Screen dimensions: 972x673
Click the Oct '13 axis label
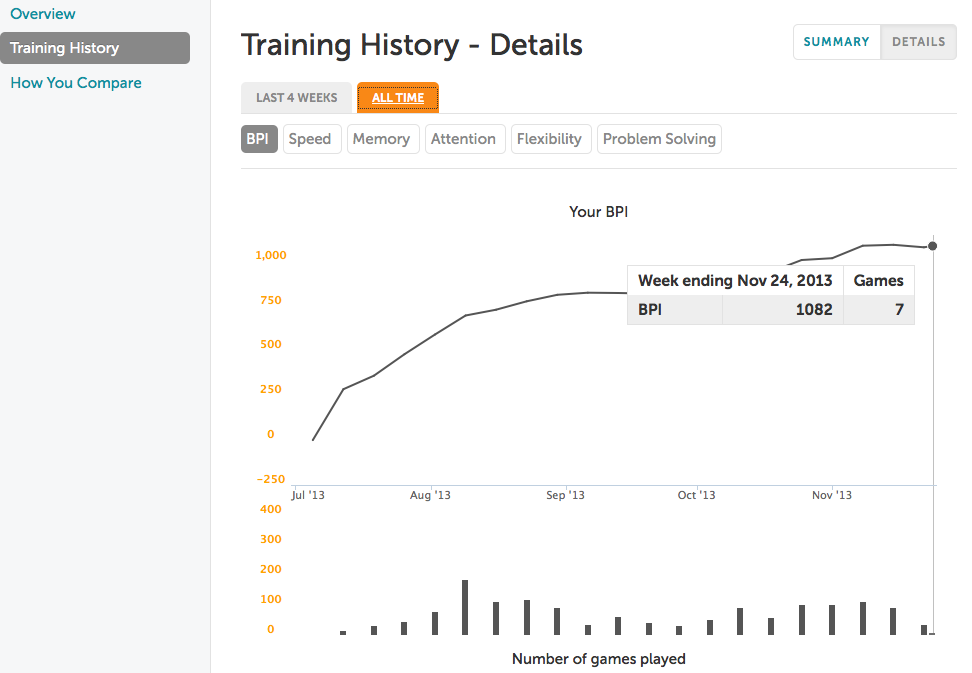tap(696, 495)
